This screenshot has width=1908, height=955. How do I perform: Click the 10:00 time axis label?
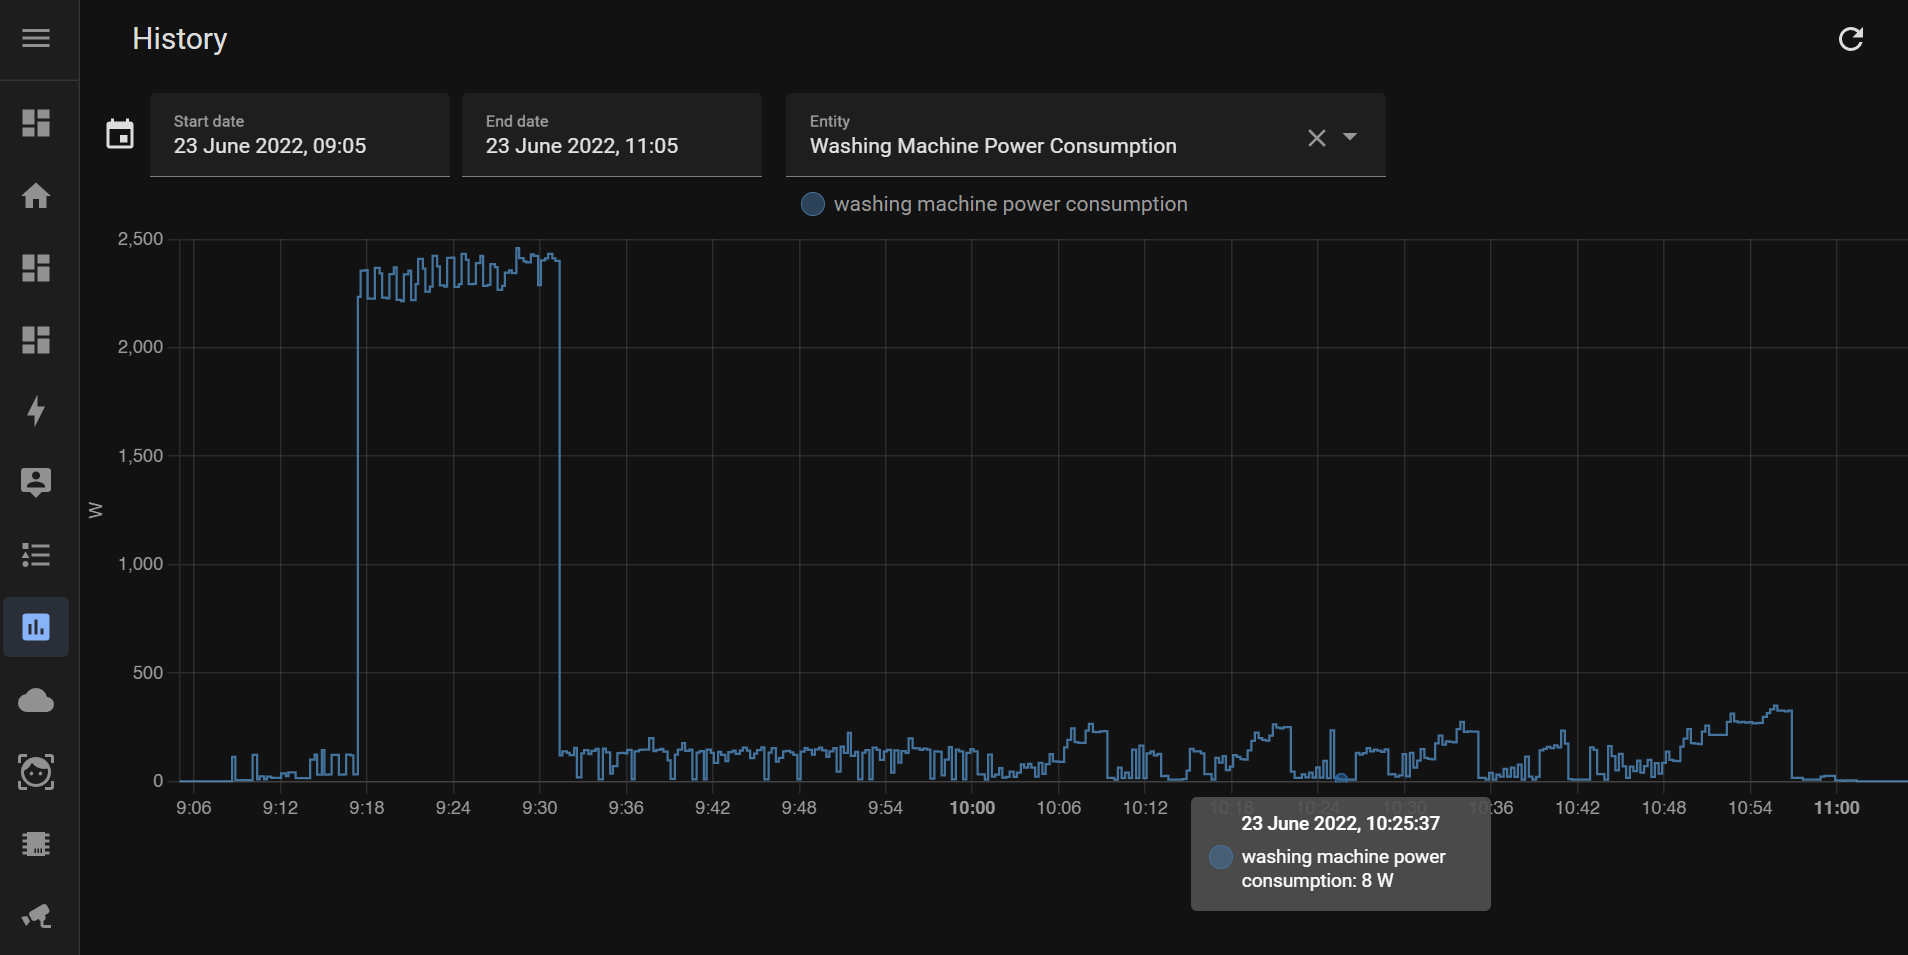tap(972, 808)
